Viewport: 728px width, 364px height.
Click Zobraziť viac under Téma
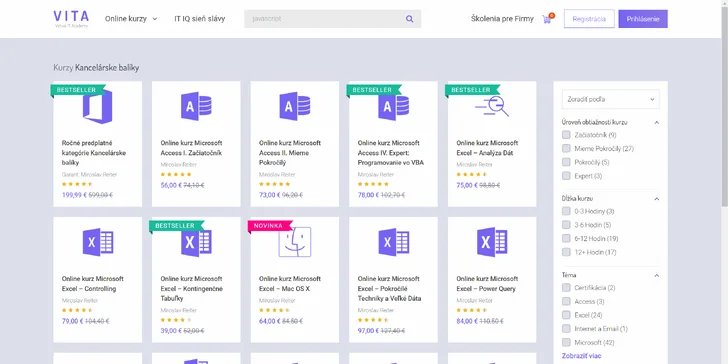pyautogui.click(x=582, y=356)
